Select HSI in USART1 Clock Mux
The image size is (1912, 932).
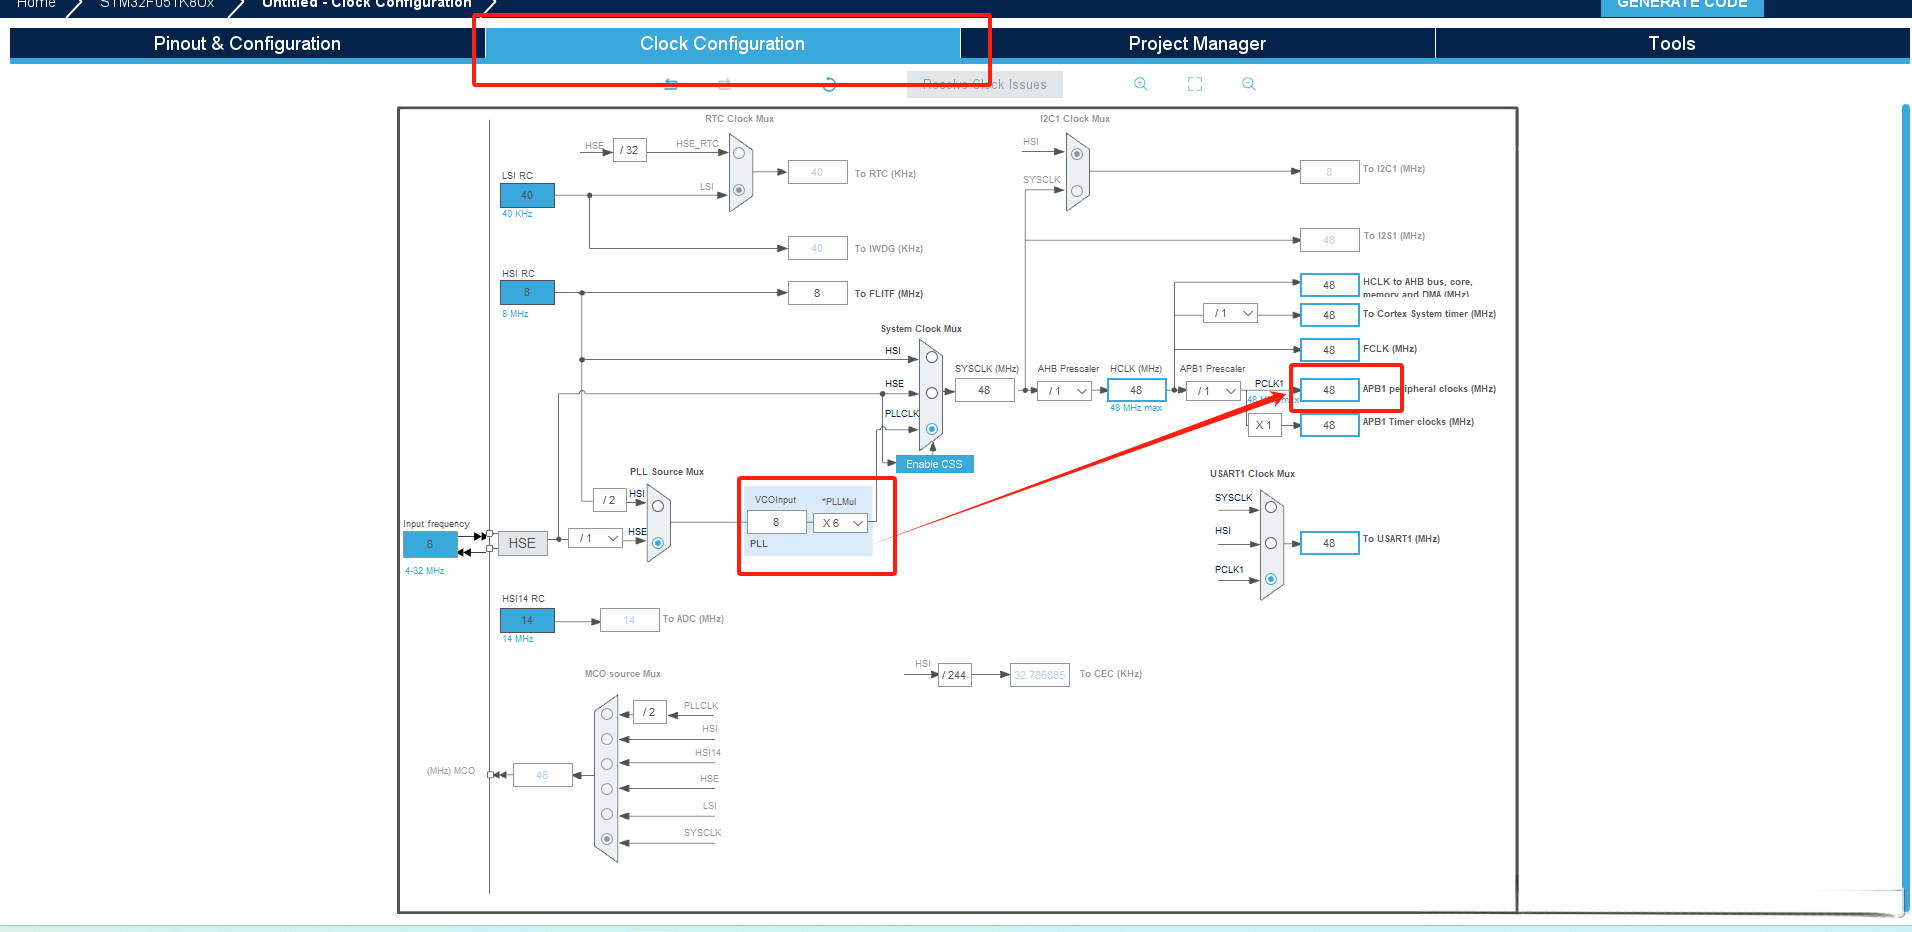(1271, 543)
